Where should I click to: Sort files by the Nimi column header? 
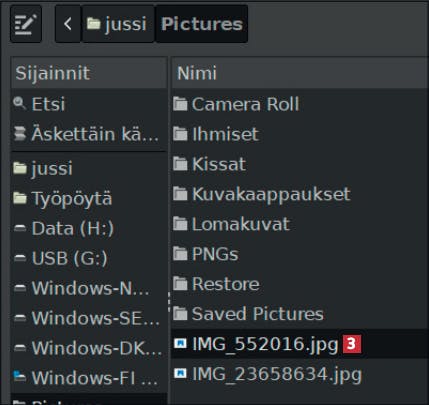pos(300,73)
